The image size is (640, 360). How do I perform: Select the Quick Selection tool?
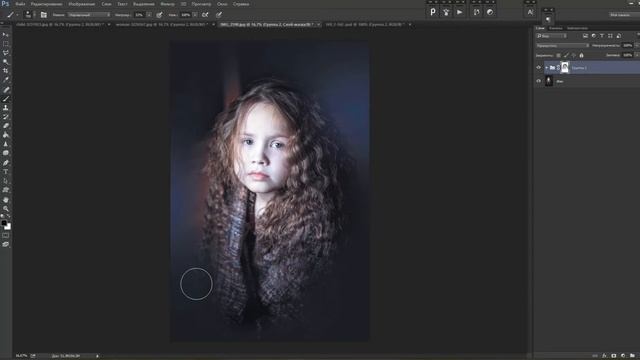[x=6, y=62]
